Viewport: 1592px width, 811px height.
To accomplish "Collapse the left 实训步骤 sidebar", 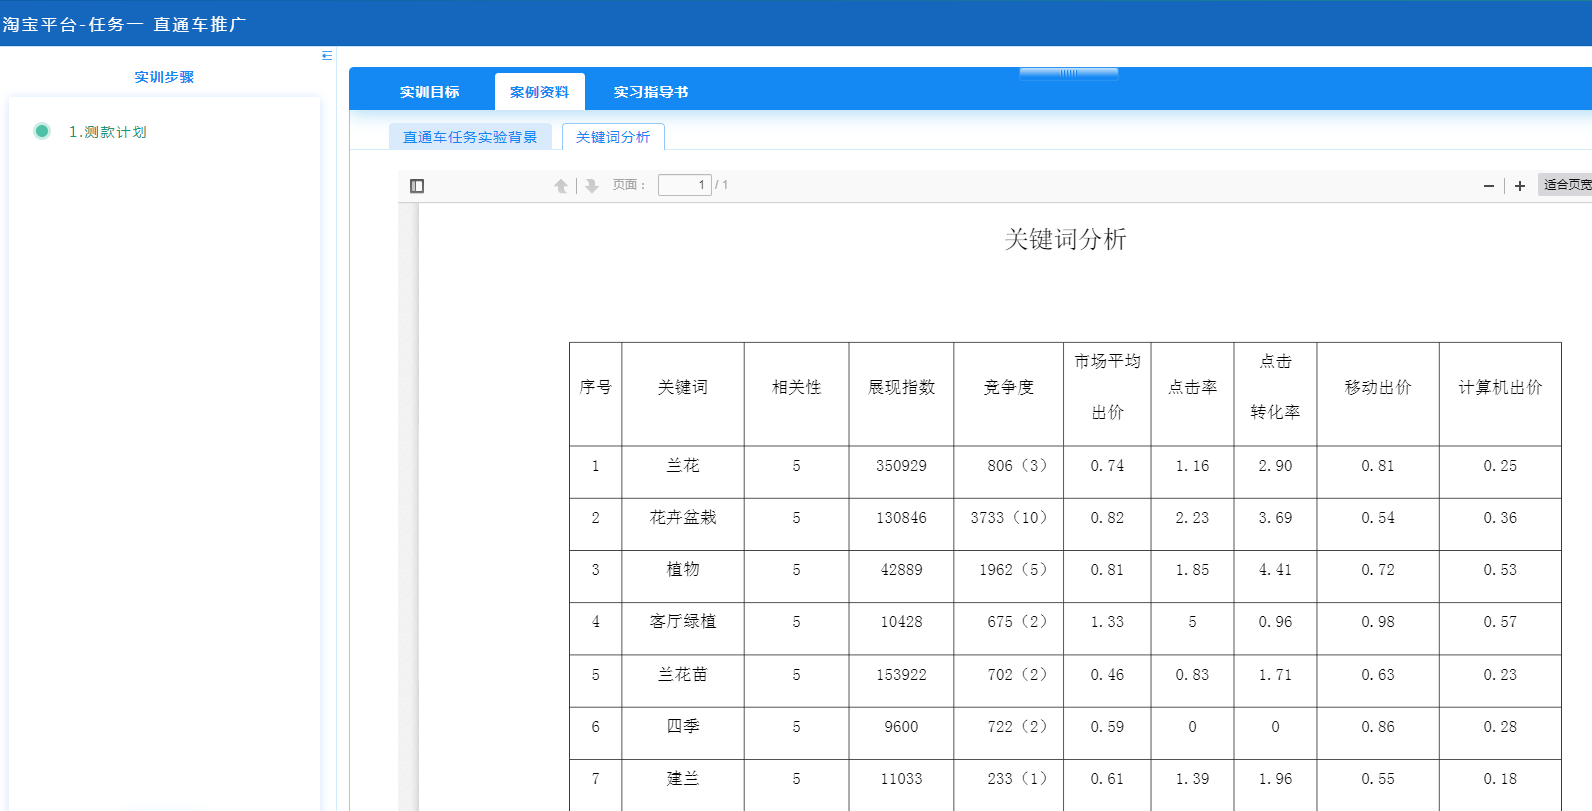I will [327, 56].
